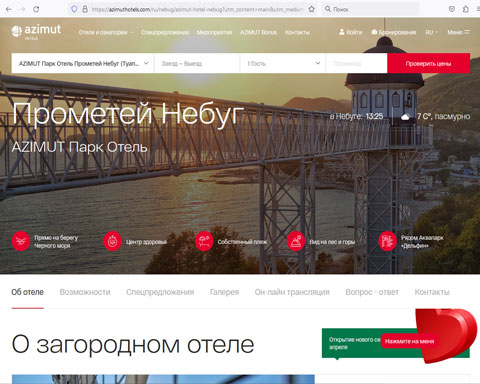Click the Заезд – Выезд date field
This screenshot has width=480, height=384.
point(197,63)
